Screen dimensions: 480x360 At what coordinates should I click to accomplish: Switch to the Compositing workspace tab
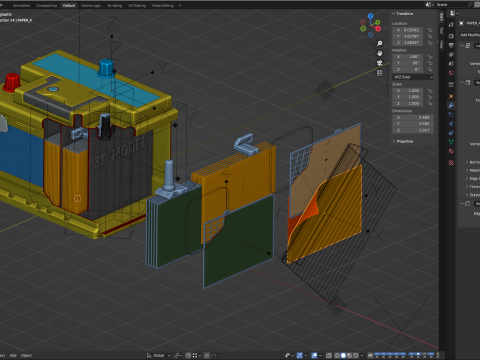pyautogui.click(x=46, y=5)
